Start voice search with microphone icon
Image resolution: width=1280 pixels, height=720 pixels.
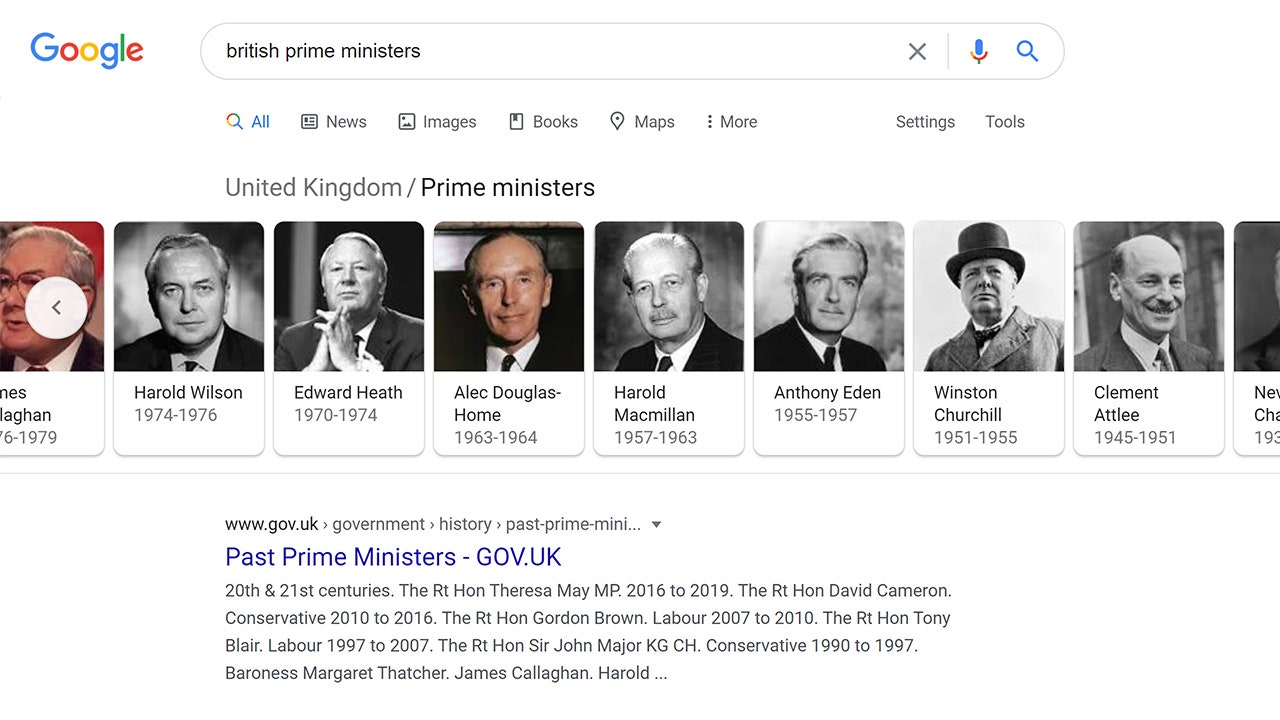979,51
